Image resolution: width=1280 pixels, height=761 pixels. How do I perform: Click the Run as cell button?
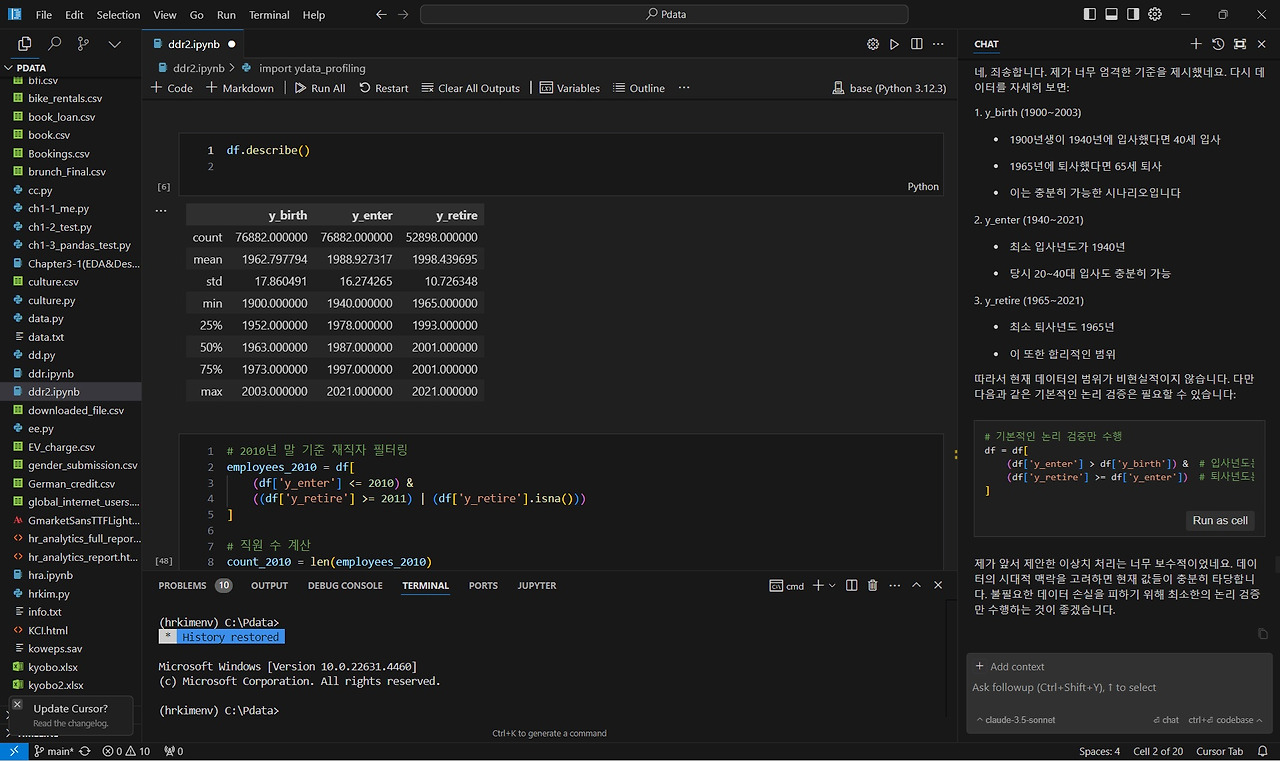[1219, 520]
